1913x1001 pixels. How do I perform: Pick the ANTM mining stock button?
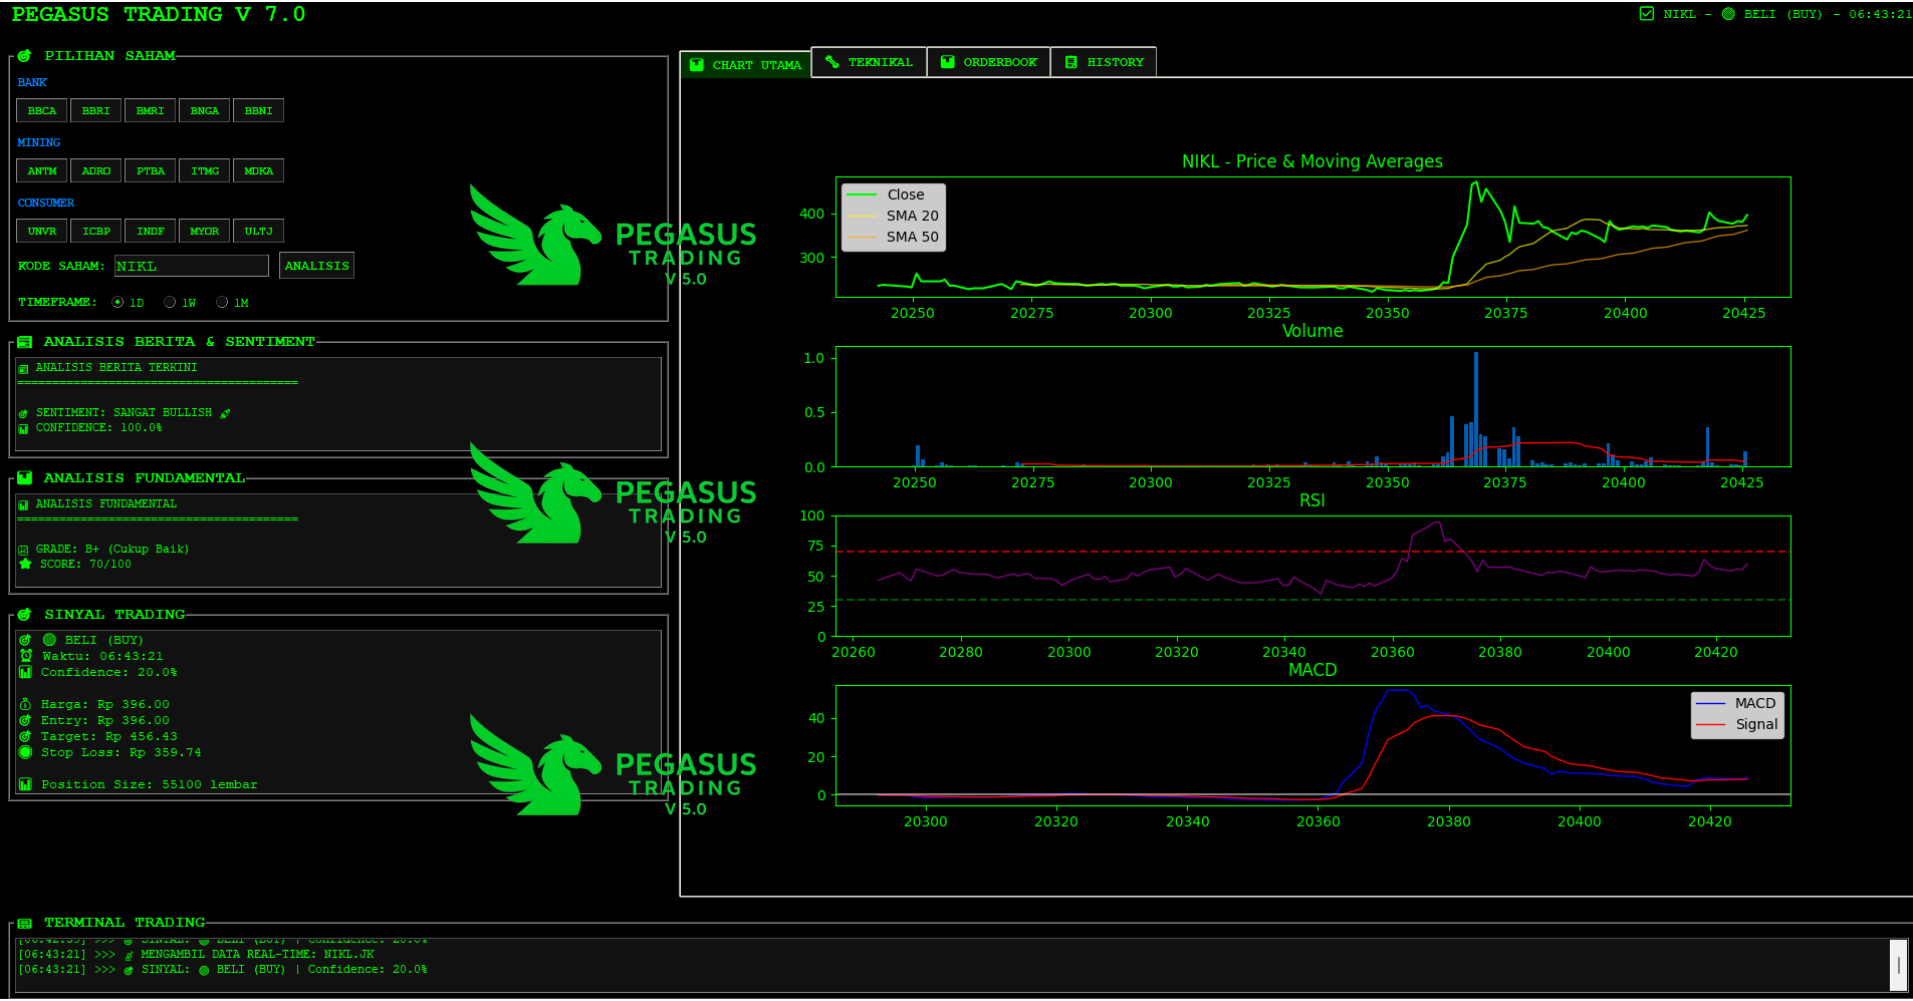coord(42,171)
